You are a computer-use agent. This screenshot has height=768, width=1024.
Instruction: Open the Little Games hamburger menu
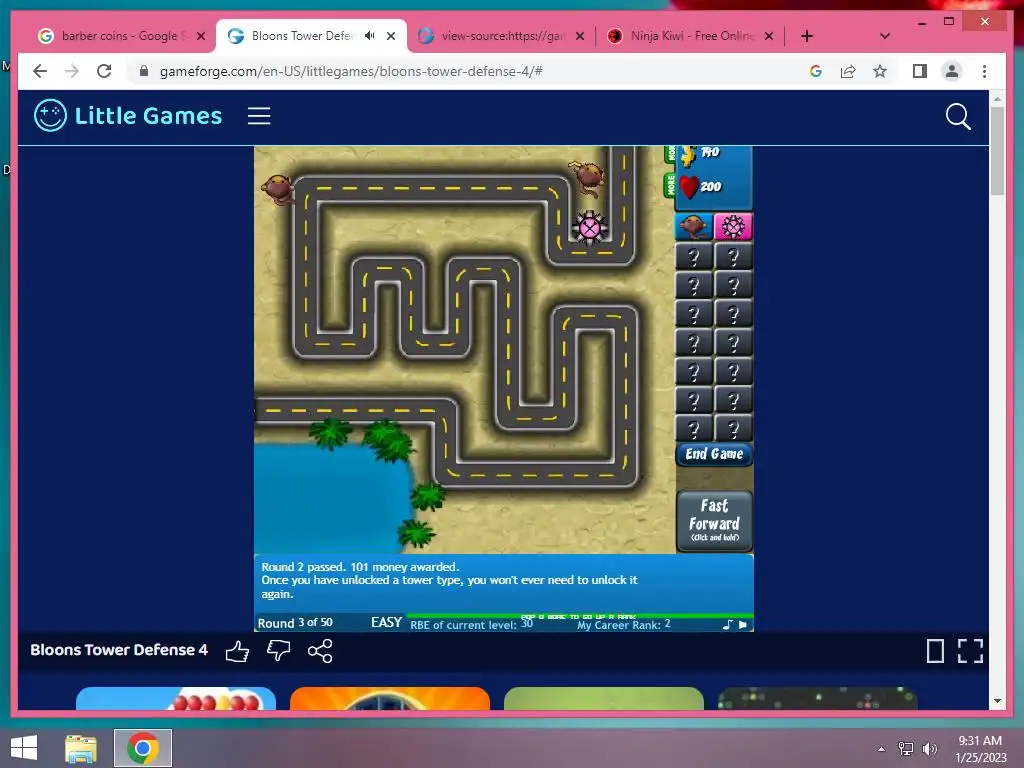[x=259, y=116]
